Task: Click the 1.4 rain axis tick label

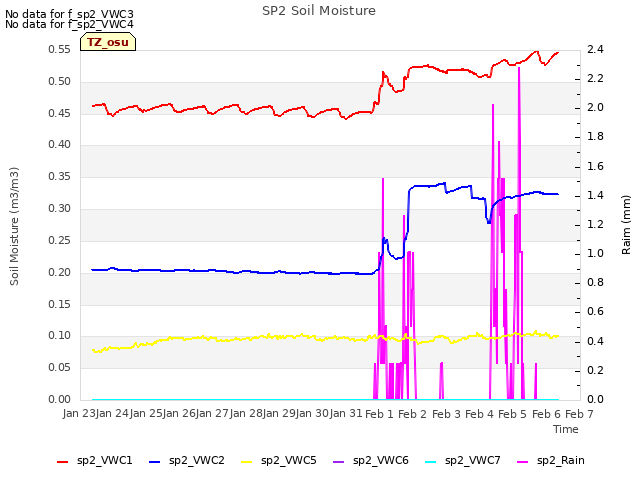Action: 595,196
